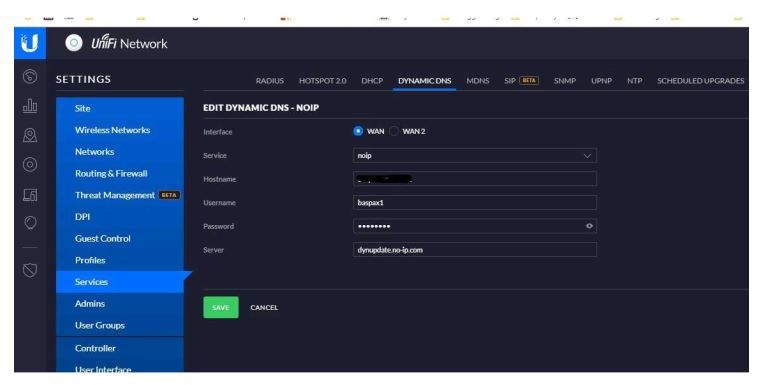
Task: Open the Threat shield icon in sidebar
Action: (x=30, y=270)
